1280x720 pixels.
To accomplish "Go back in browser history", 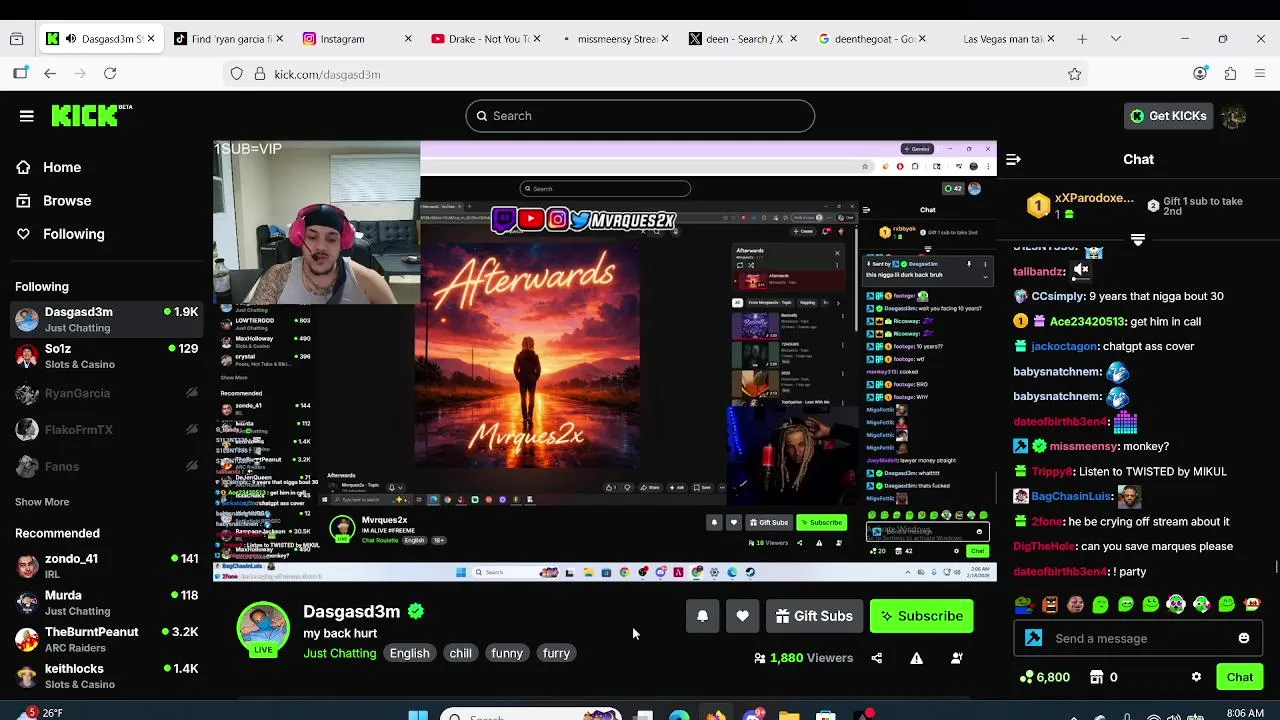I will (50, 74).
